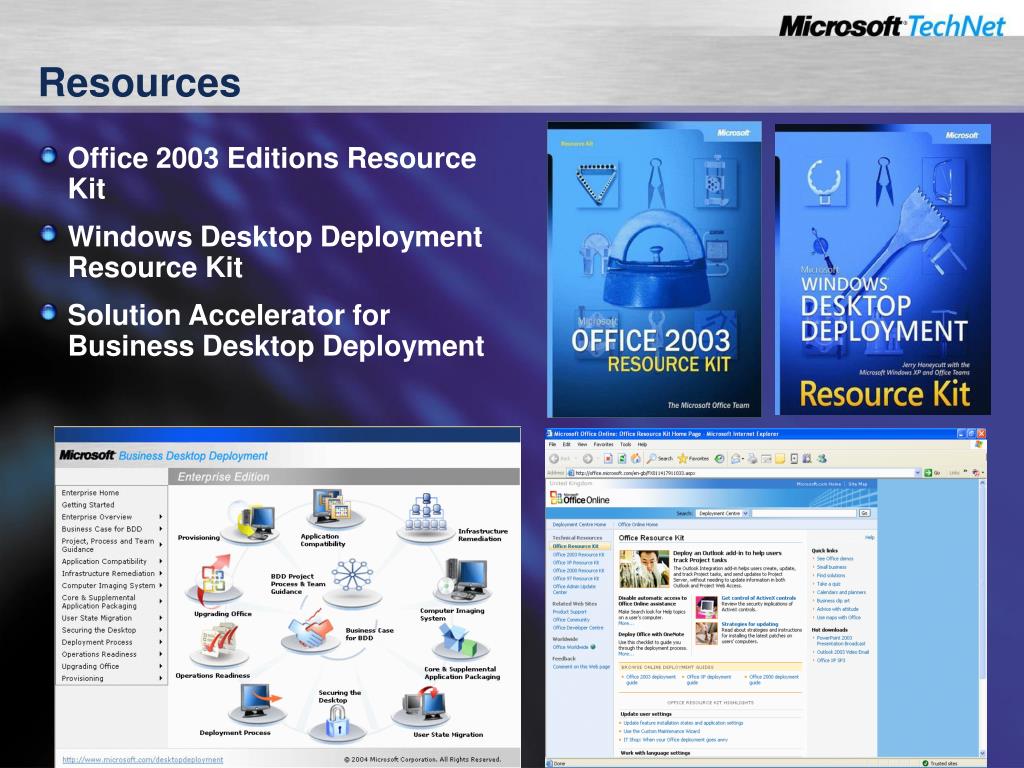The width and height of the screenshot is (1024, 768).
Task: Click the desktopdeployment URL link
Action: click(x=142, y=760)
